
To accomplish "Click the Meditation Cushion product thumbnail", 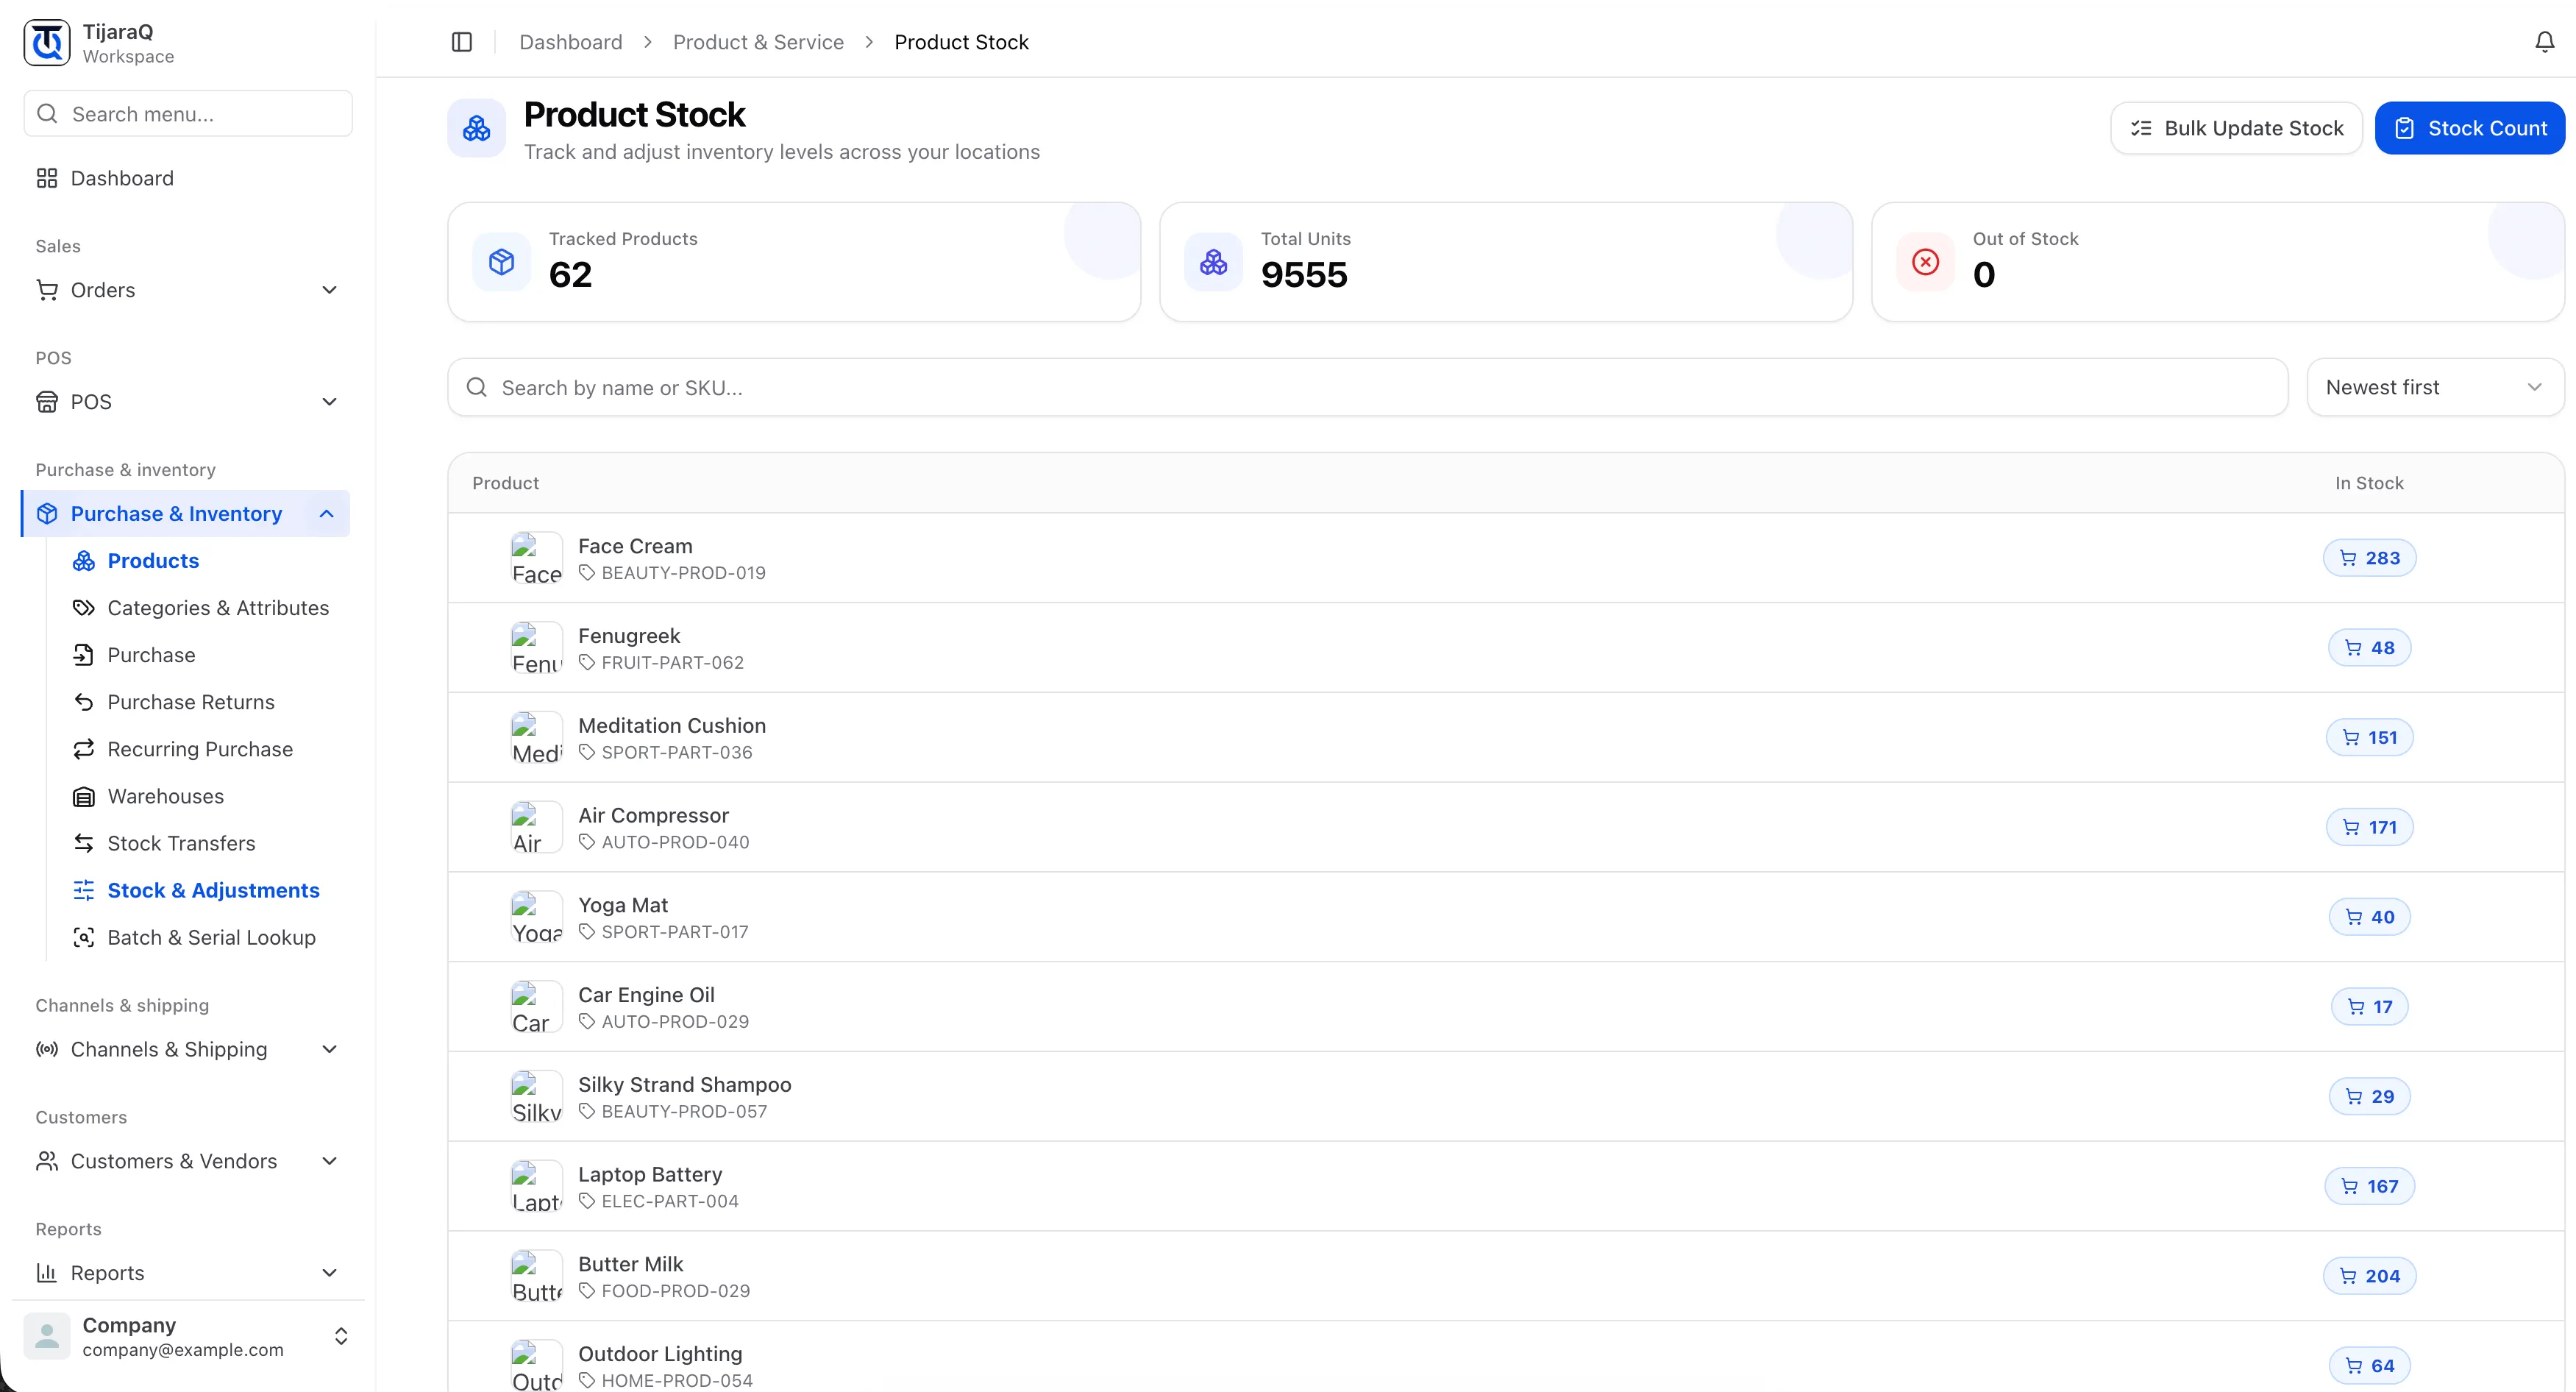I will (x=537, y=738).
